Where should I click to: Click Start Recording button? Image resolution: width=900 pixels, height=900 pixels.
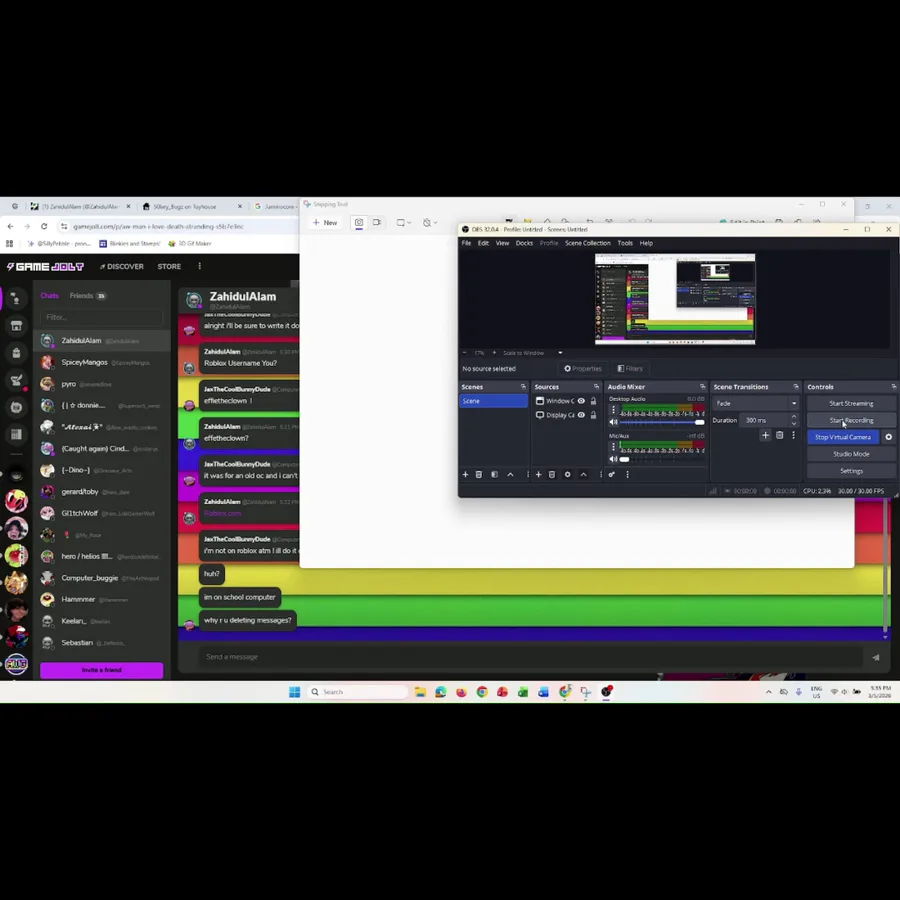(851, 420)
